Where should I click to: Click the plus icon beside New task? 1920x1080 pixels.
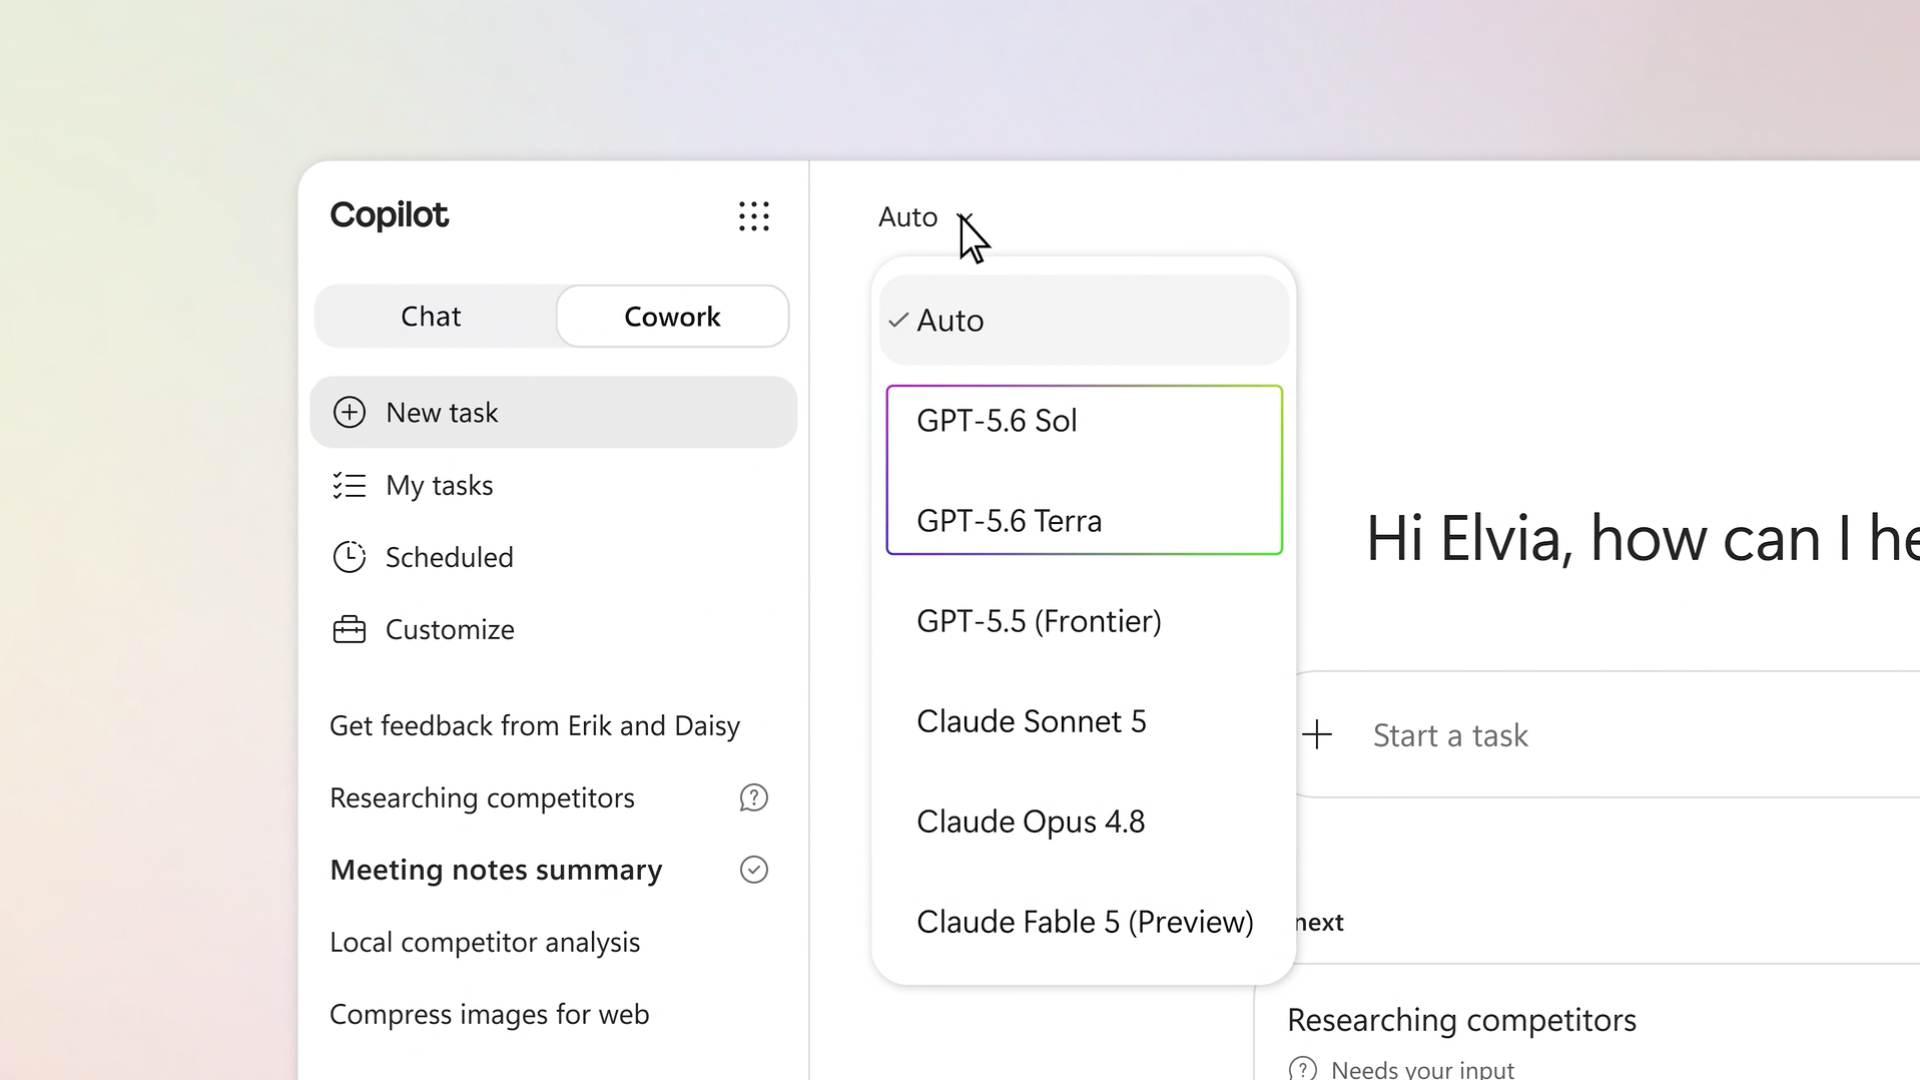click(349, 412)
